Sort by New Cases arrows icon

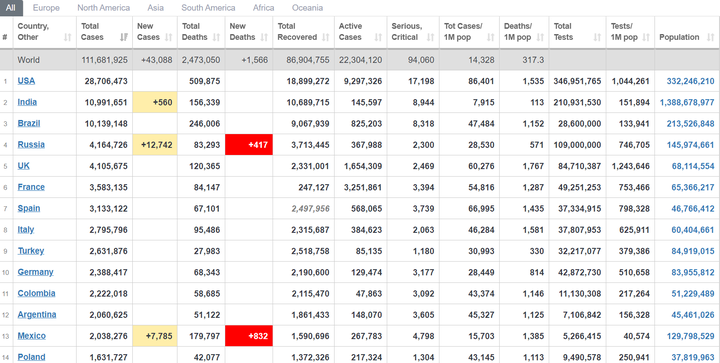click(x=169, y=37)
